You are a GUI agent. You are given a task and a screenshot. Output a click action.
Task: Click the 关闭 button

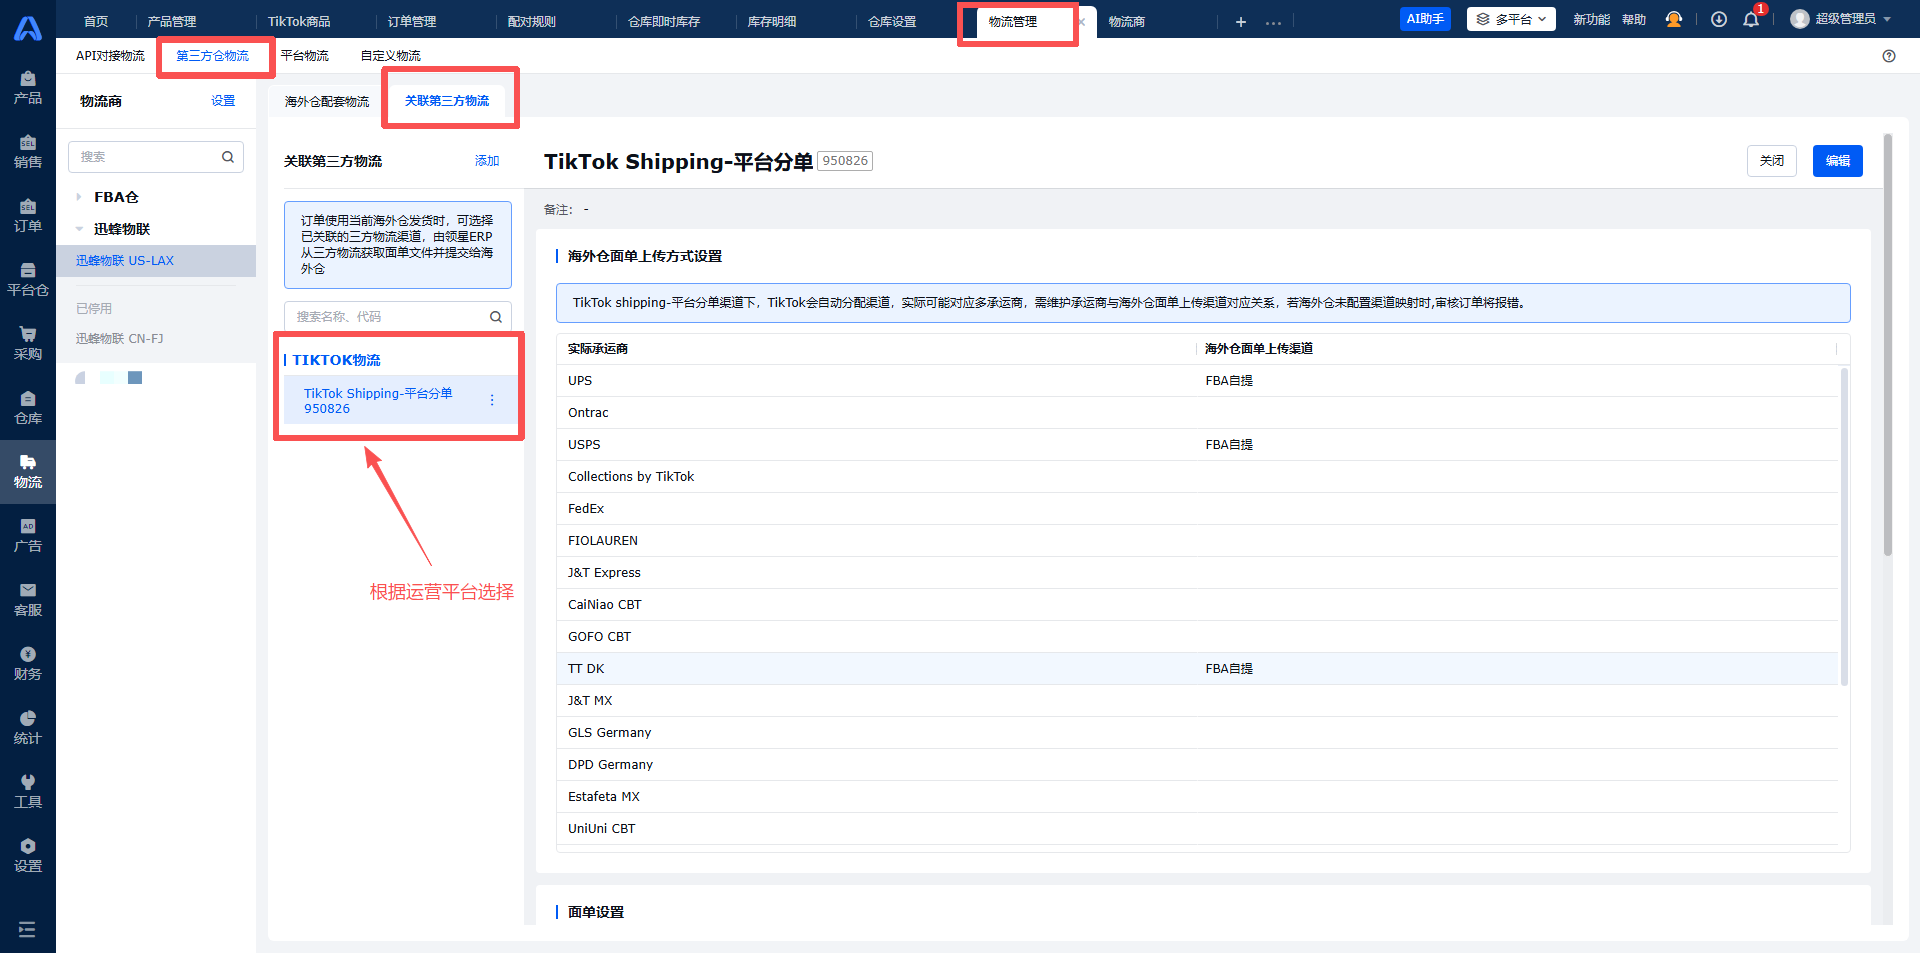1772,161
